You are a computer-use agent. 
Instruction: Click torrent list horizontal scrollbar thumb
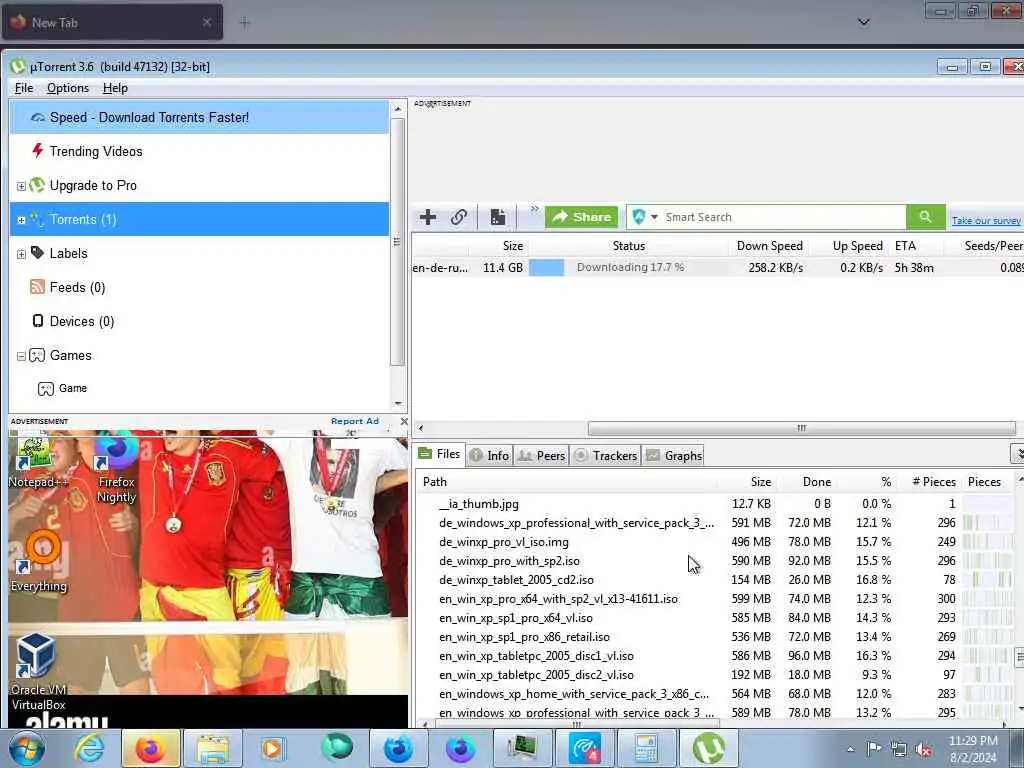pos(801,428)
